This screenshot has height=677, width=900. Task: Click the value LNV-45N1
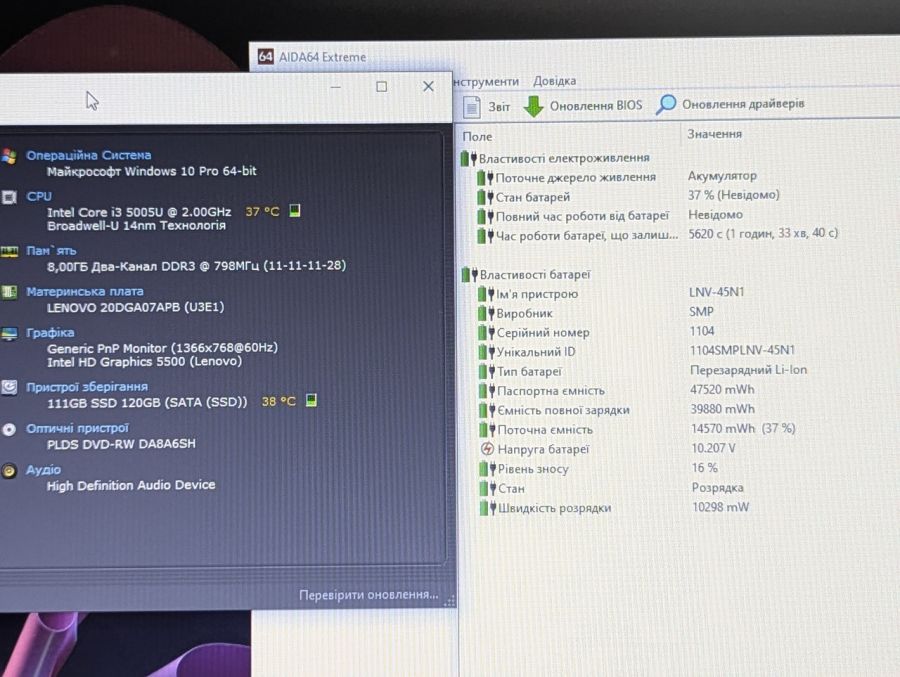click(x=716, y=292)
